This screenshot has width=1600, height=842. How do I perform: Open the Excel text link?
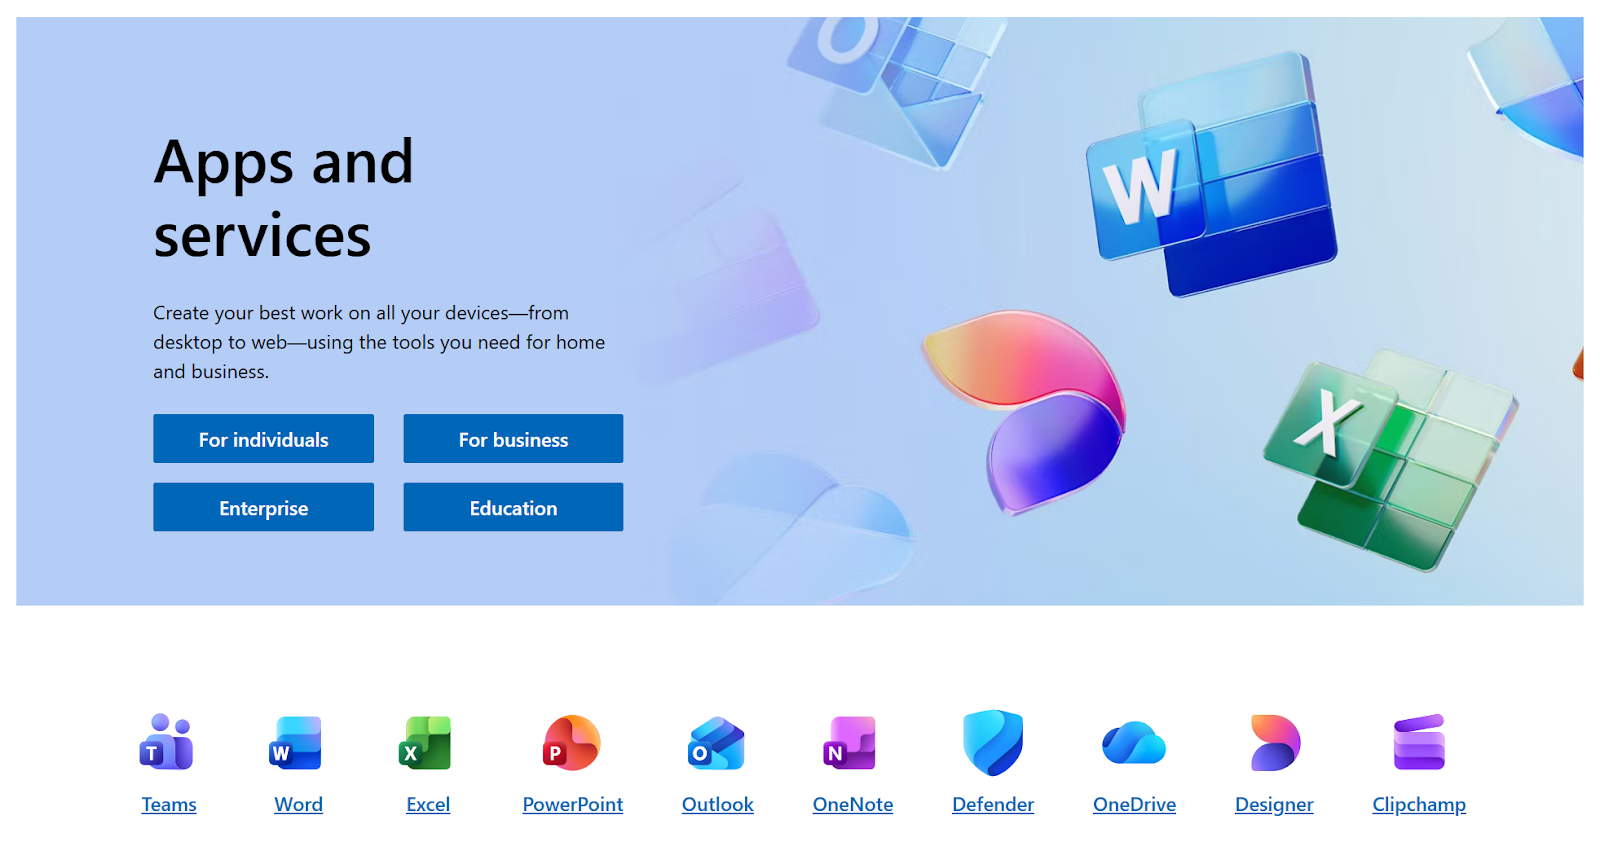[428, 805]
